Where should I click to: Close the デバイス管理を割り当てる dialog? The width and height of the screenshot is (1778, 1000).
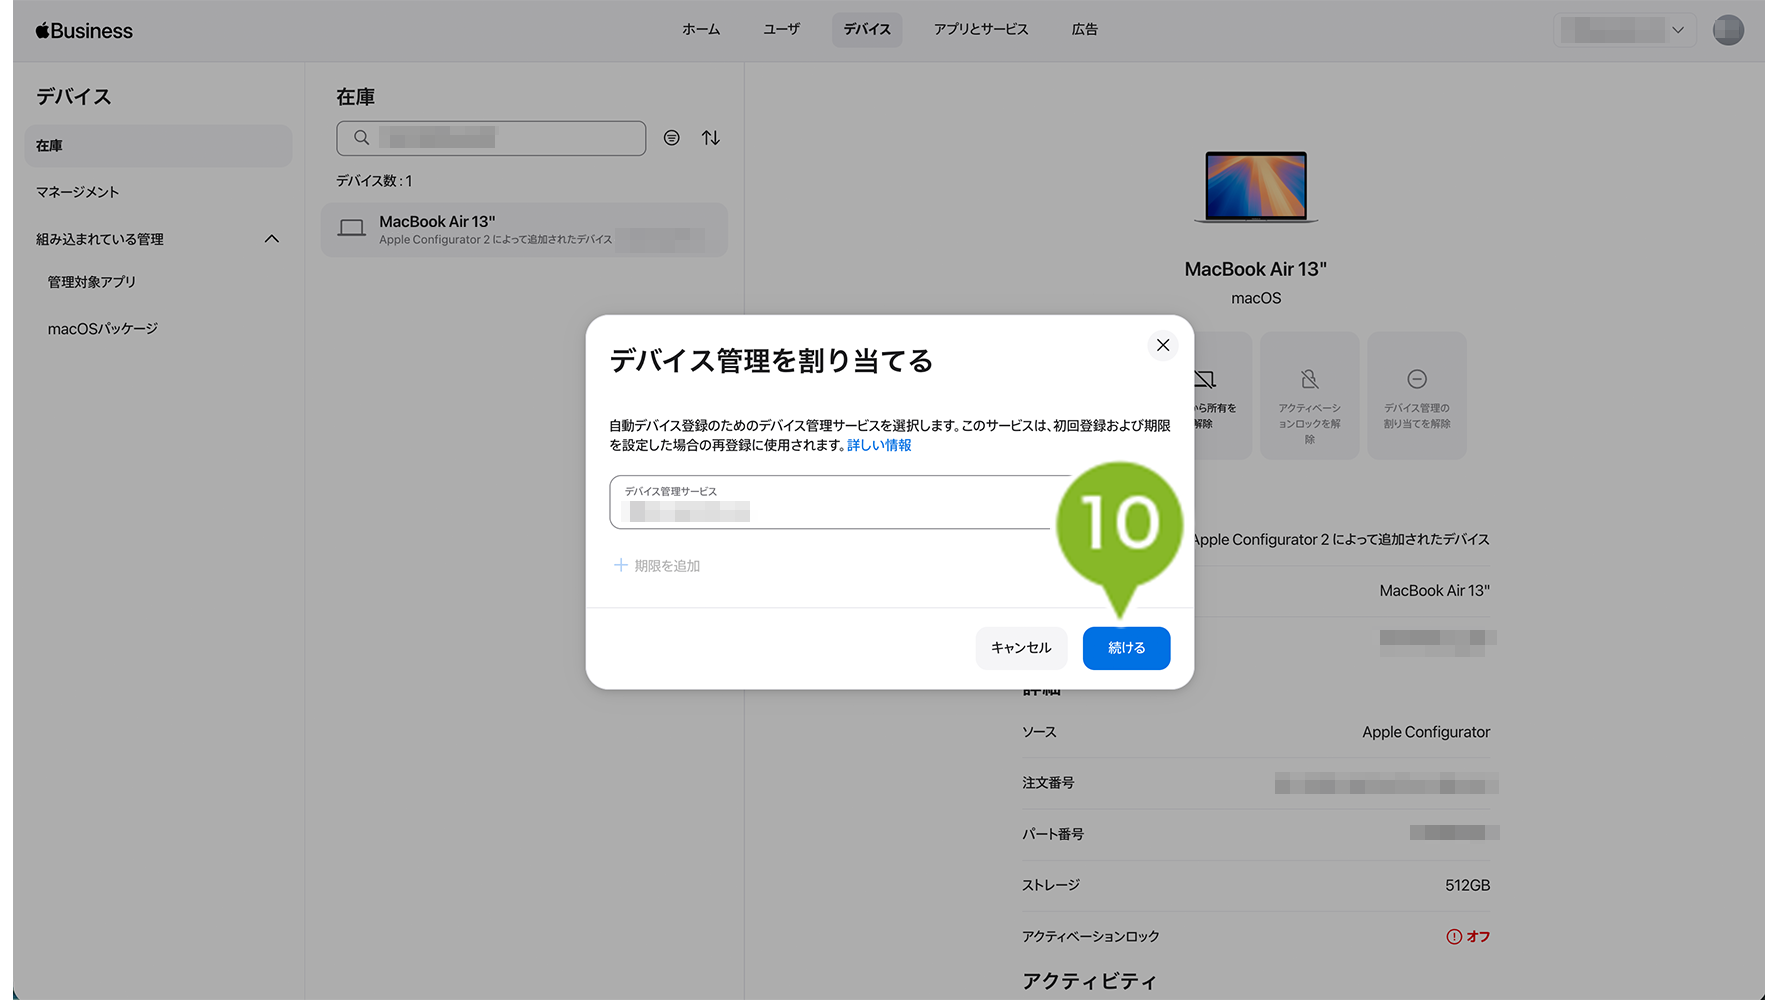tap(1162, 345)
